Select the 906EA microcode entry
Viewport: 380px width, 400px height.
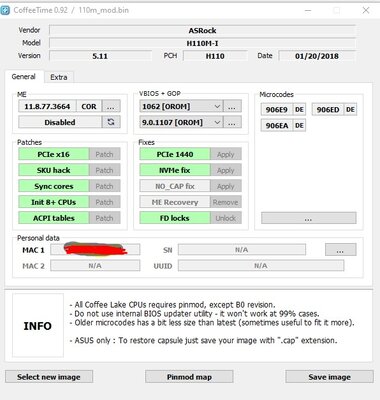277,125
